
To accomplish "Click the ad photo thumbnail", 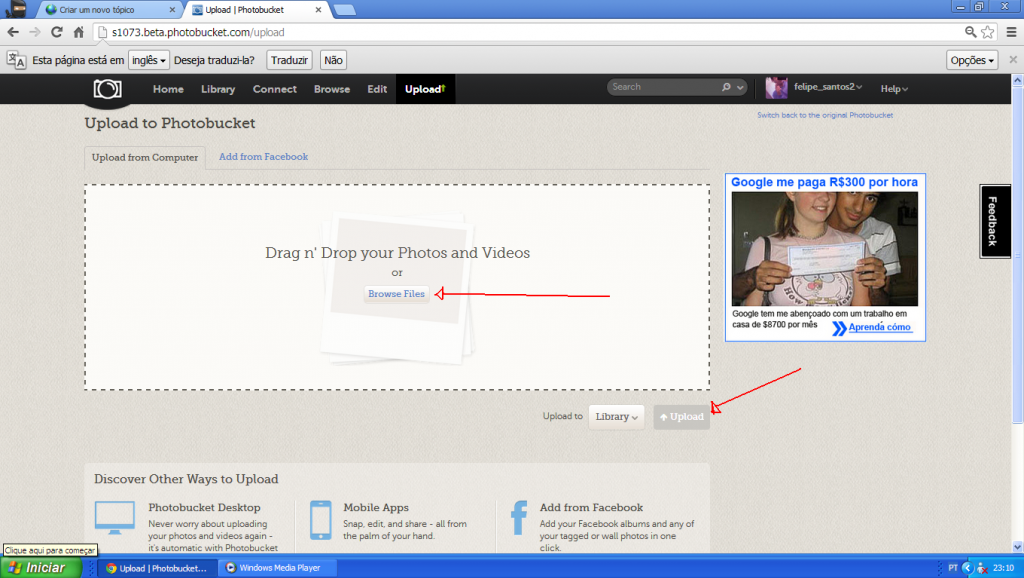I will coord(825,249).
